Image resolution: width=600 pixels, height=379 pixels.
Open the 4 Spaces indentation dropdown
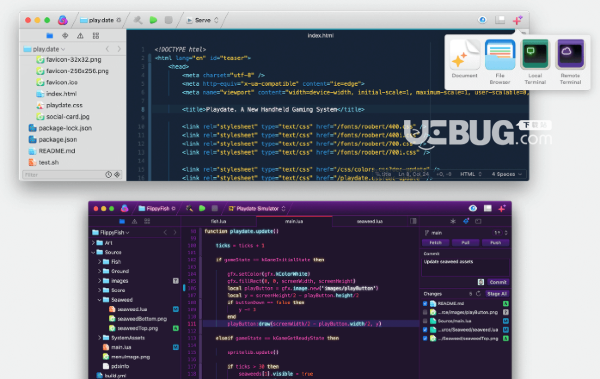(x=507, y=174)
